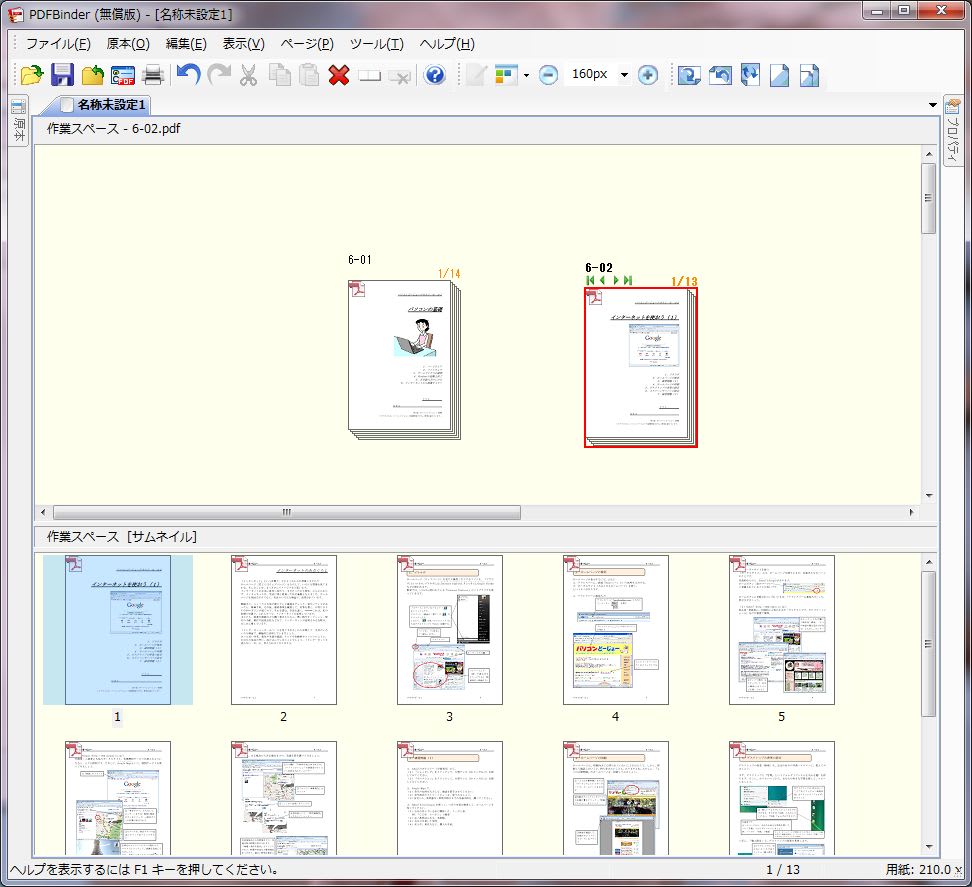This screenshot has height=887, width=972.
Task: Expand the プロパティ side panel
Action: pyautogui.click(x=954, y=130)
